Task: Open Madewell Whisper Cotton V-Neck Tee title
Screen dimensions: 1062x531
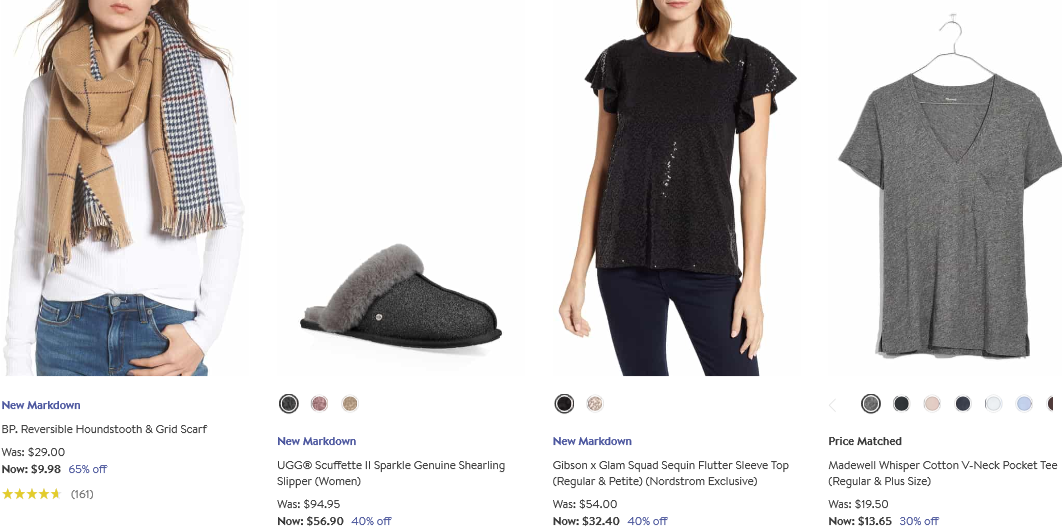Action: (x=943, y=473)
